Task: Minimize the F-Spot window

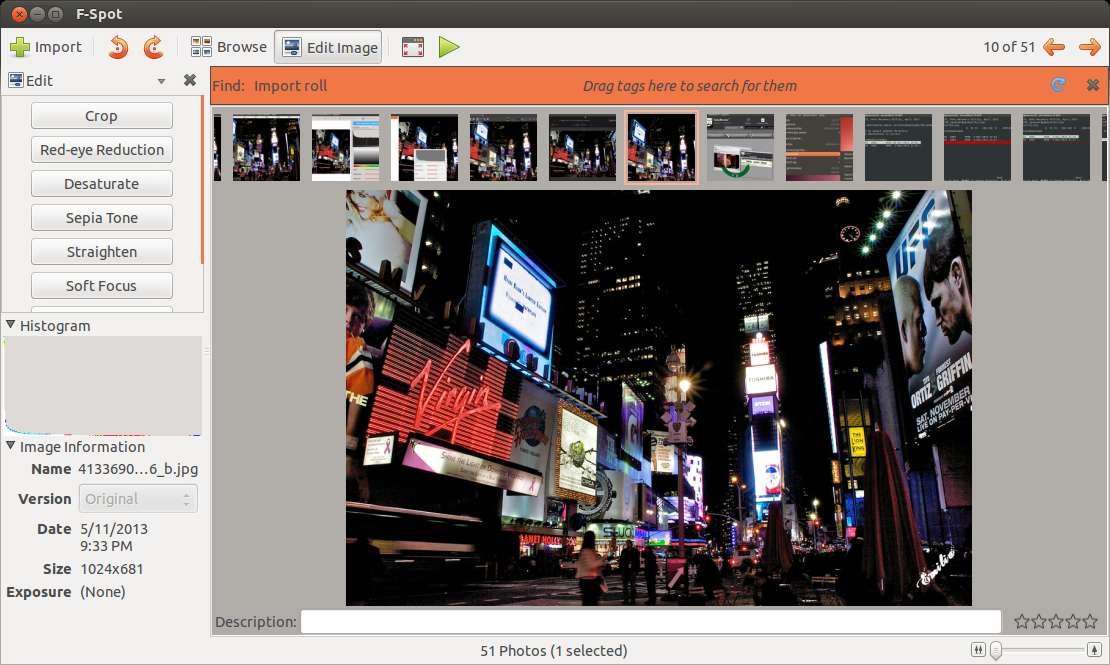Action: 37,13
